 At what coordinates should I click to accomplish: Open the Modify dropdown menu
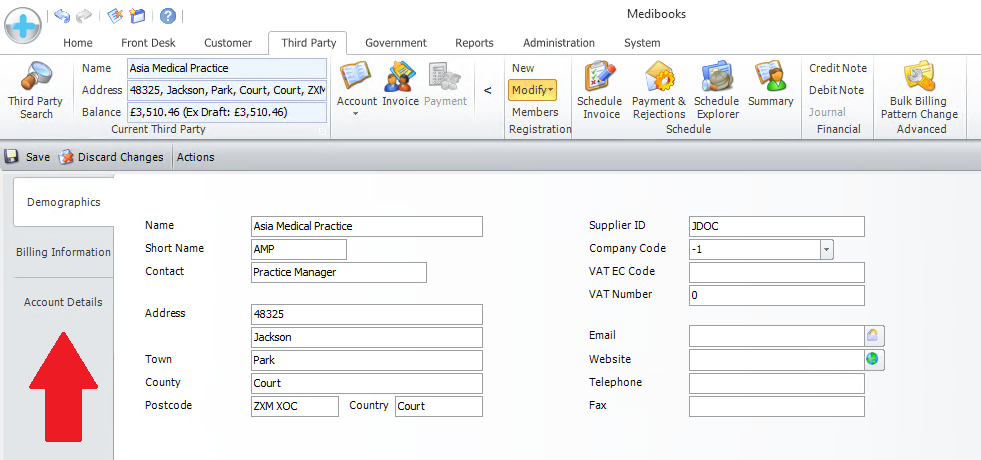pos(534,90)
